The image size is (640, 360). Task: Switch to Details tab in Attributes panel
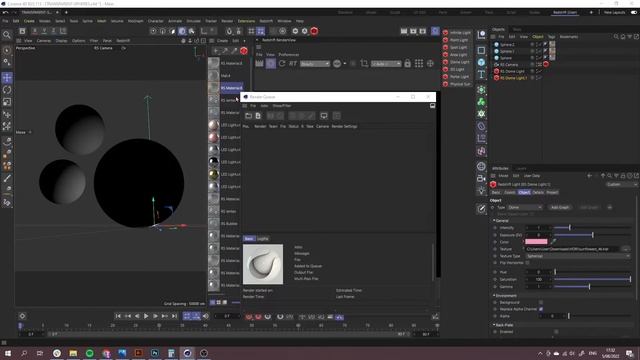pos(538,192)
